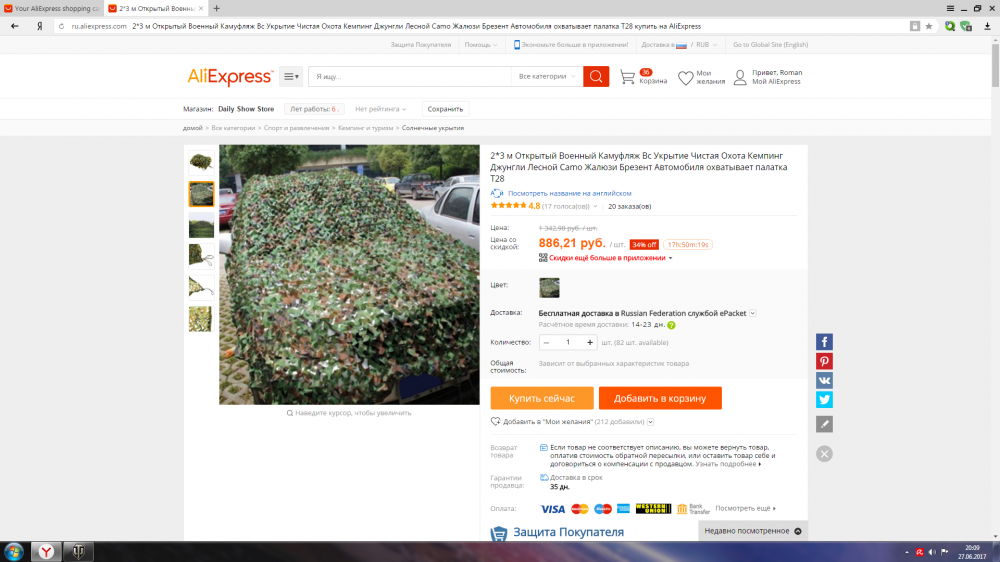Click the plus button to increase quantity
The image size is (1000, 562).
(590, 342)
